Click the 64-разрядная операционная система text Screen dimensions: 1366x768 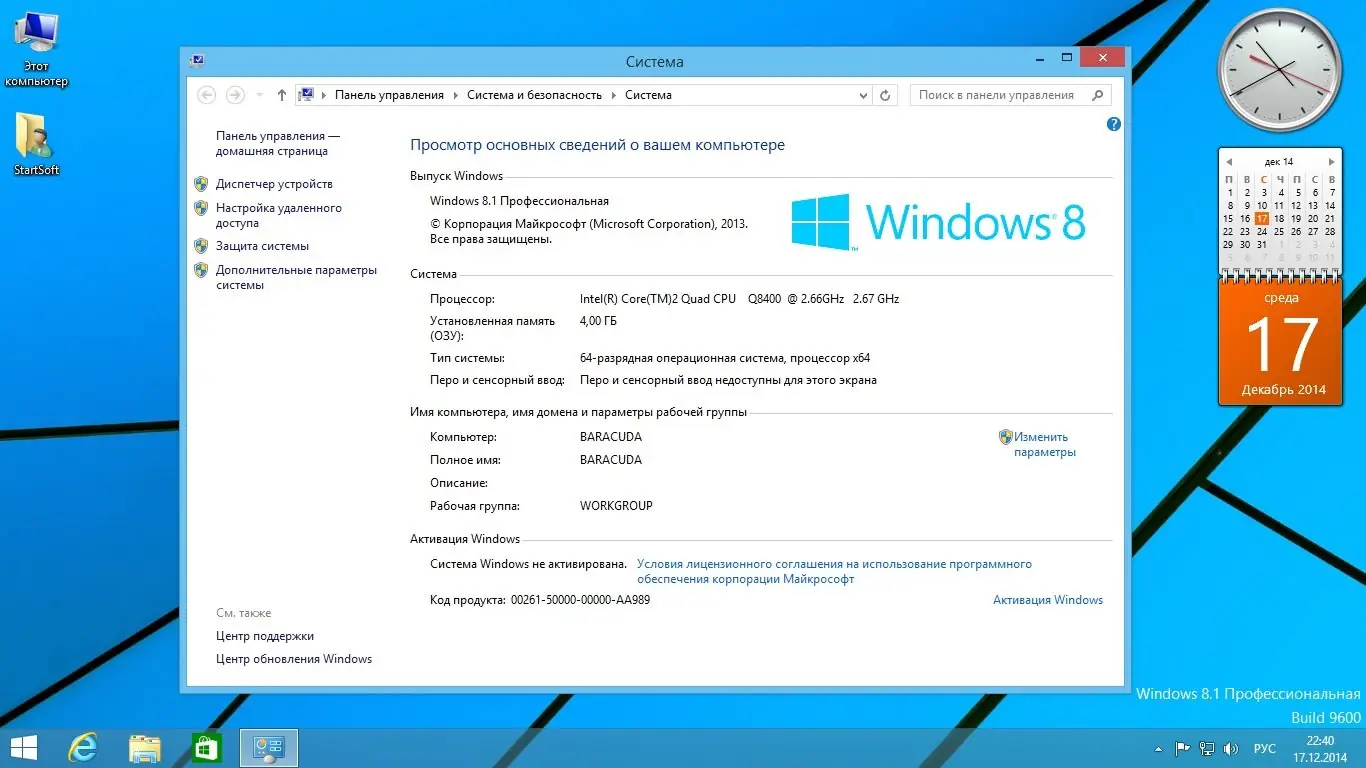point(725,357)
